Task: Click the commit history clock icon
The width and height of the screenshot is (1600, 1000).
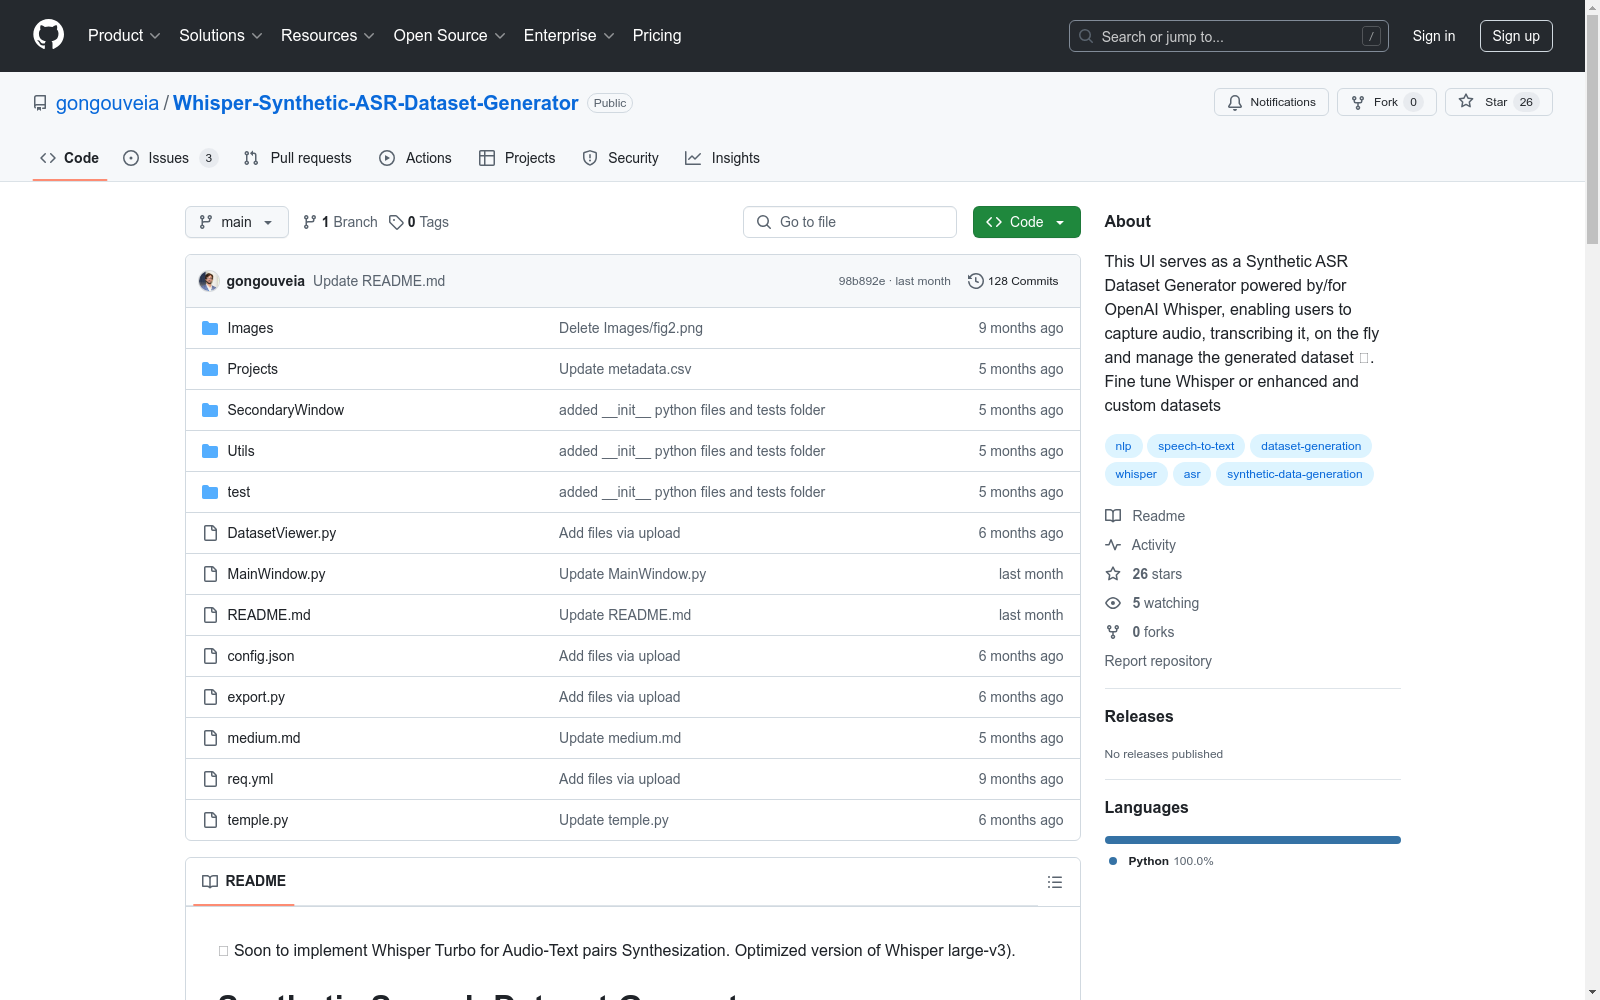Action: [976, 281]
